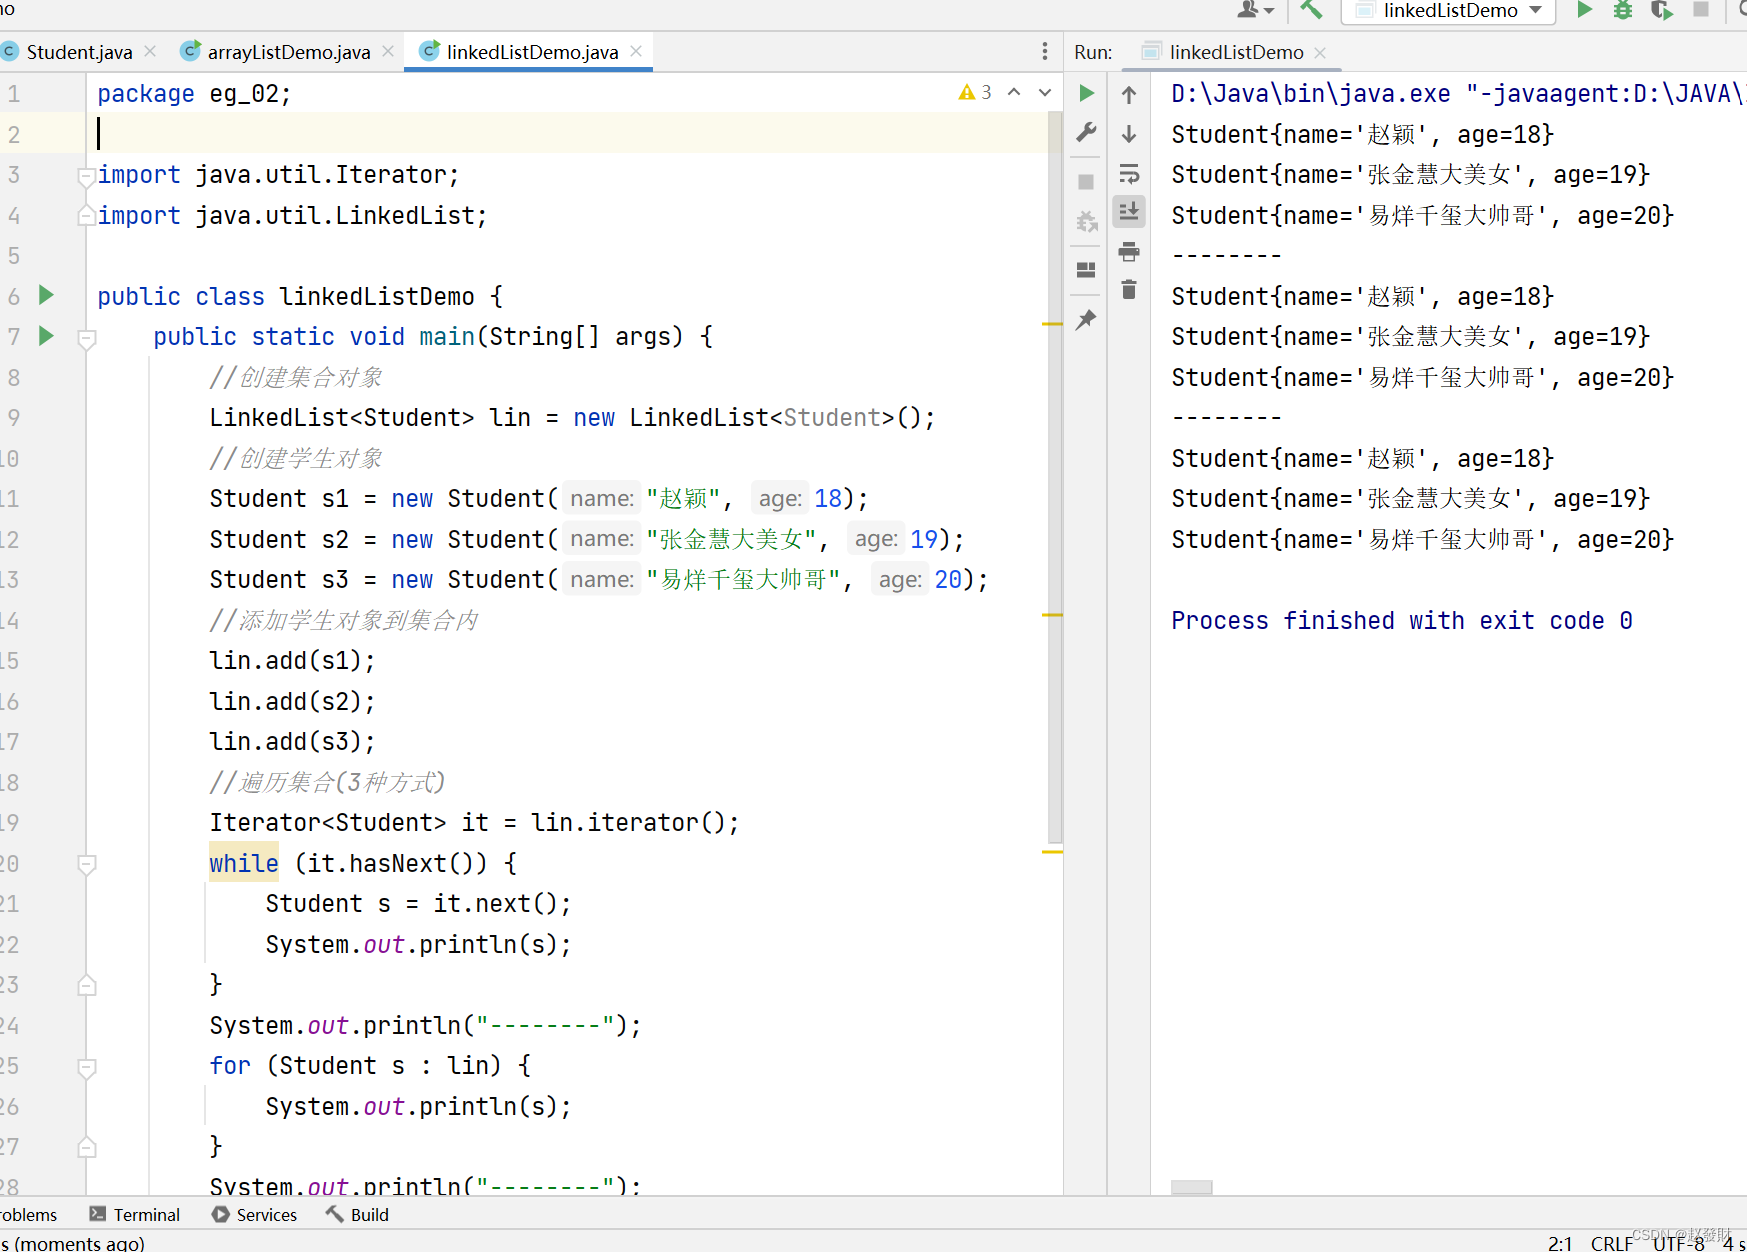Run with coverage using shield icon
Image resolution: width=1747 pixels, height=1252 pixels.
tap(1661, 10)
